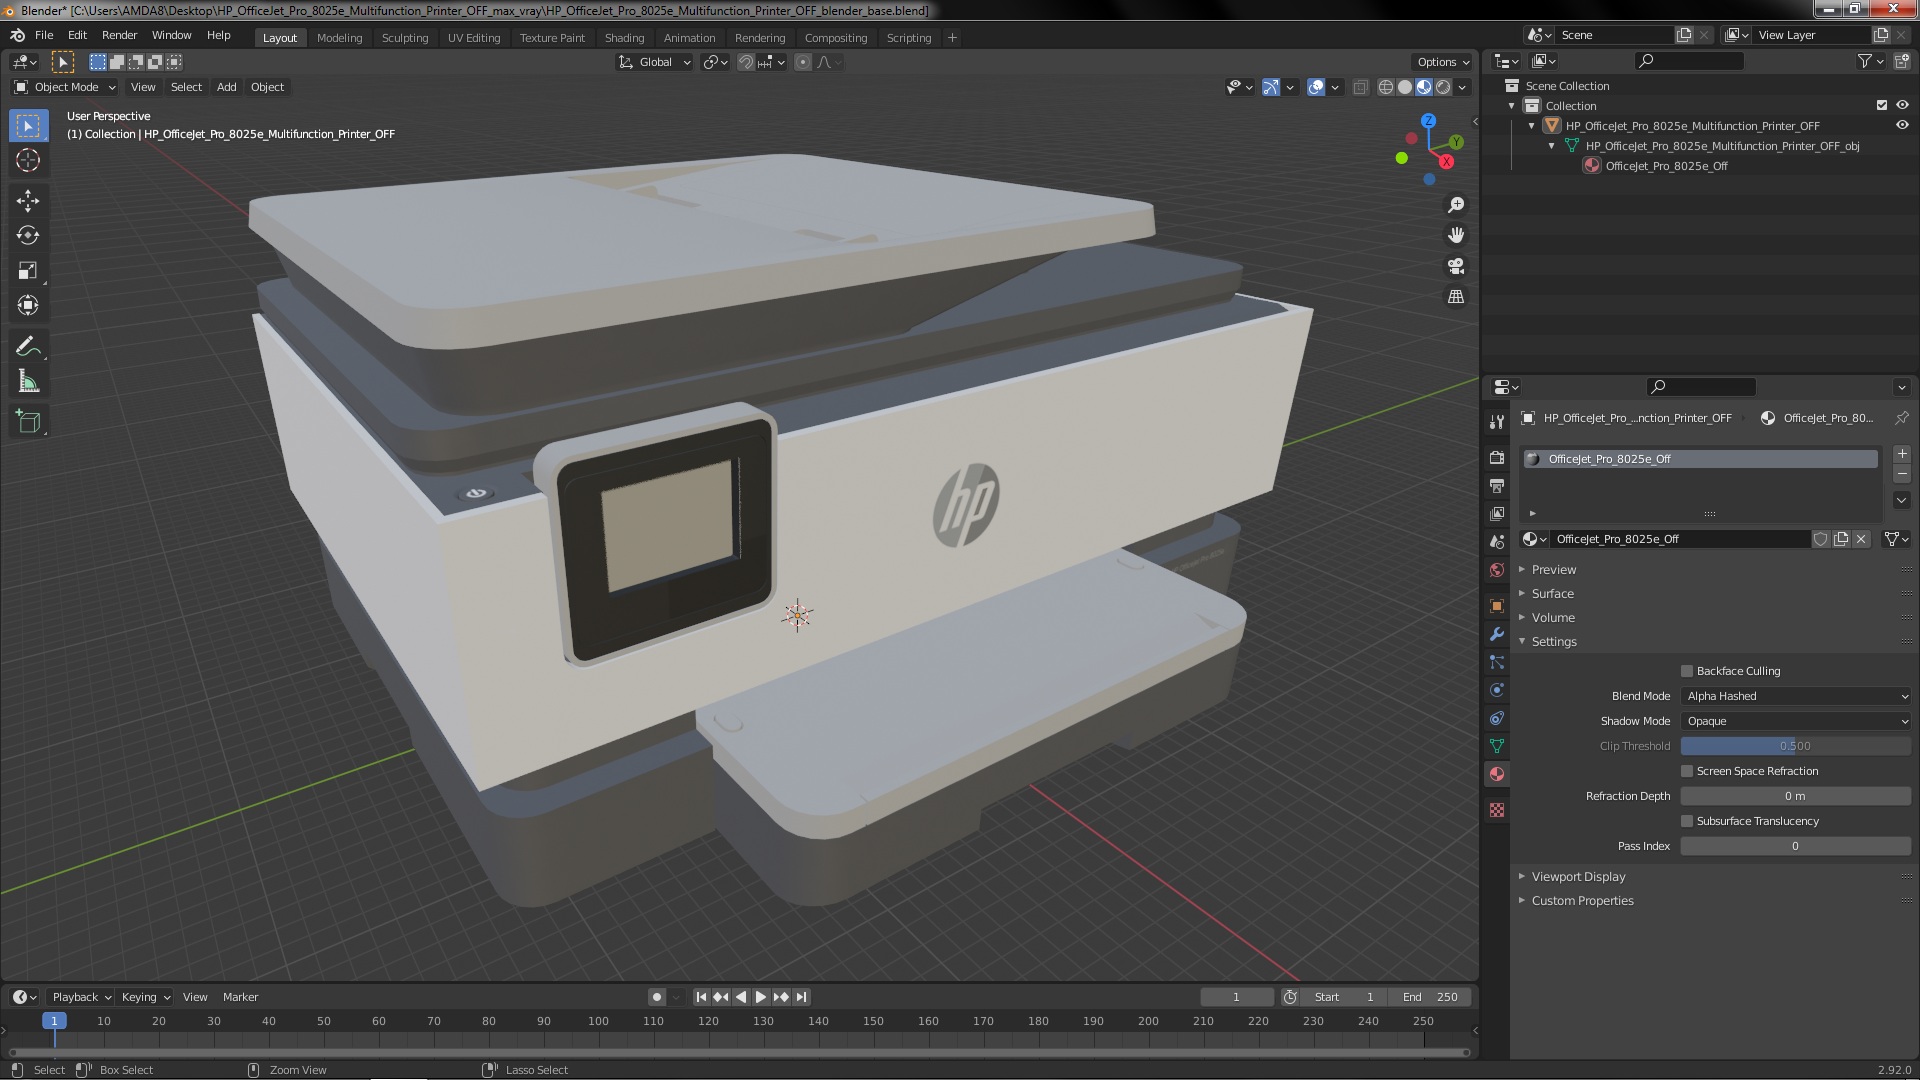The height and width of the screenshot is (1080, 1920).
Task: Expand the Surface properties section
Action: (x=1553, y=592)
